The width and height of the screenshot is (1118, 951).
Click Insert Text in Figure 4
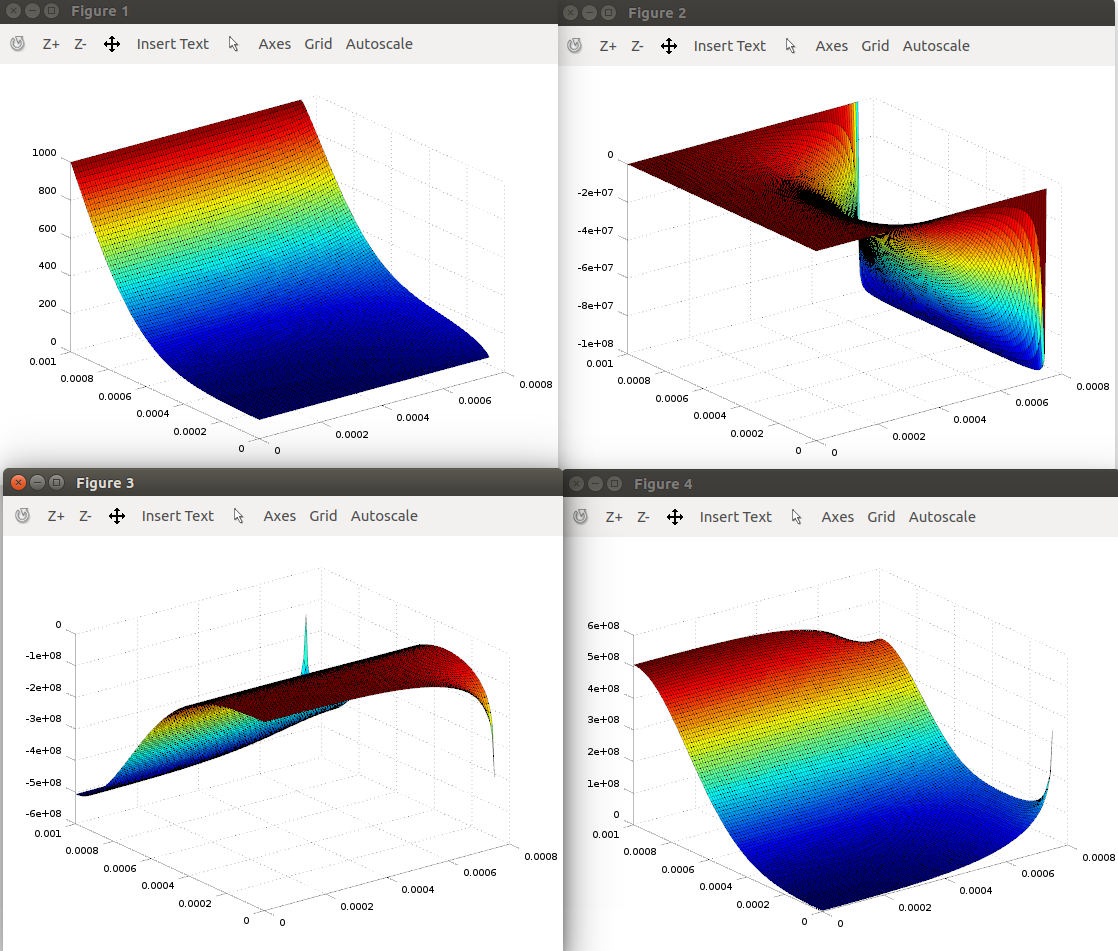735,517
